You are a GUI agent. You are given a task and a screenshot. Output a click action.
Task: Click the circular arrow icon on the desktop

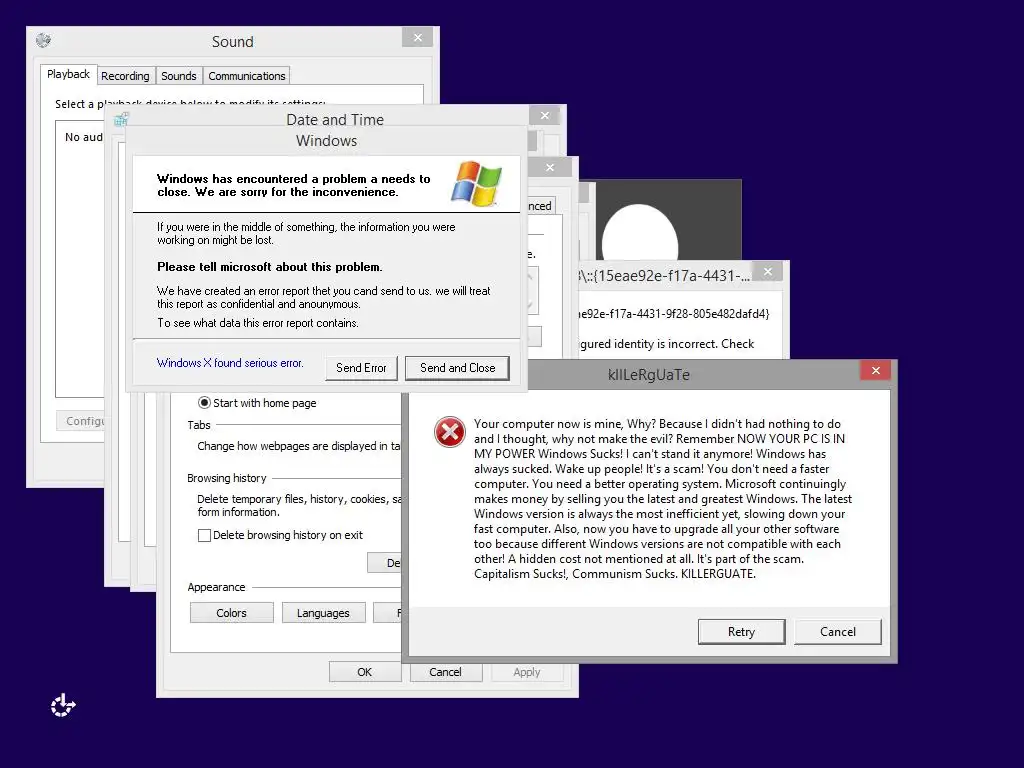tap(63, 705)
